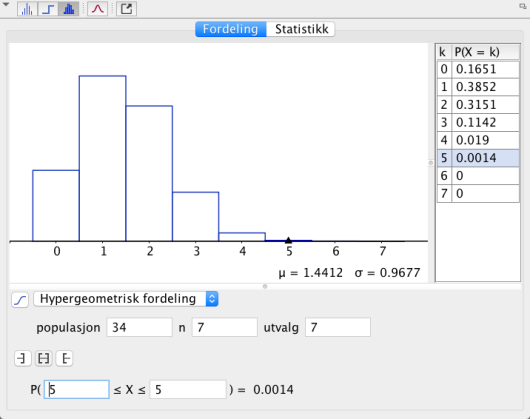Expand the toolbar triangle in the top-left corner

6,5
